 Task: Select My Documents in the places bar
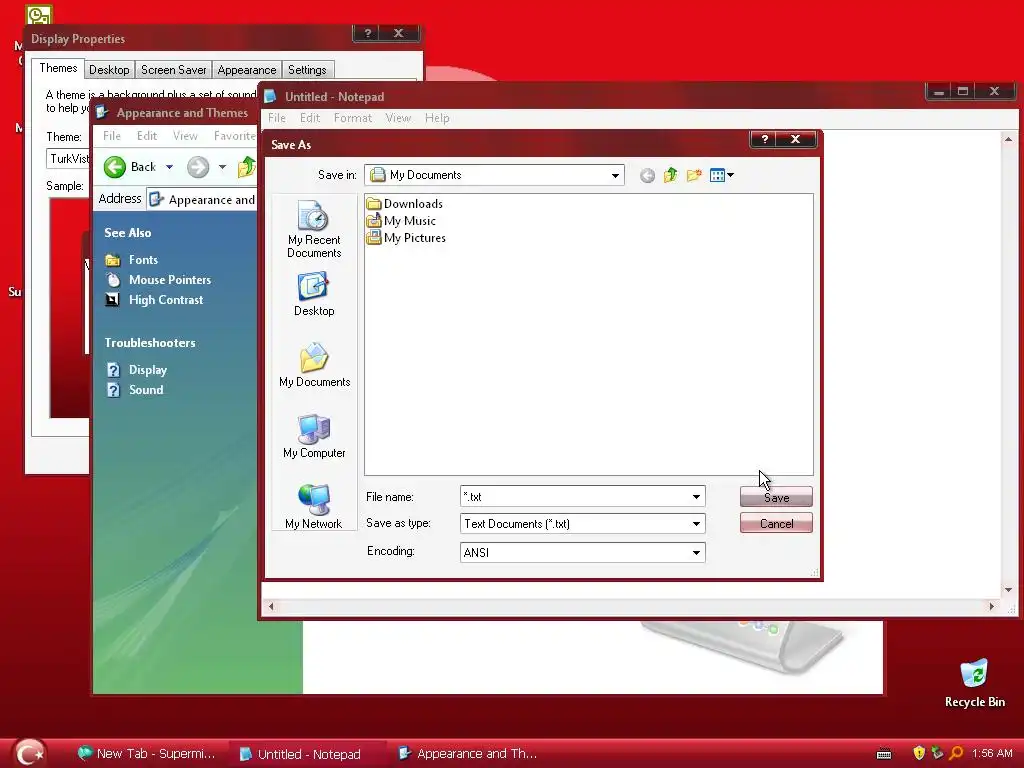tap(314, 365)
